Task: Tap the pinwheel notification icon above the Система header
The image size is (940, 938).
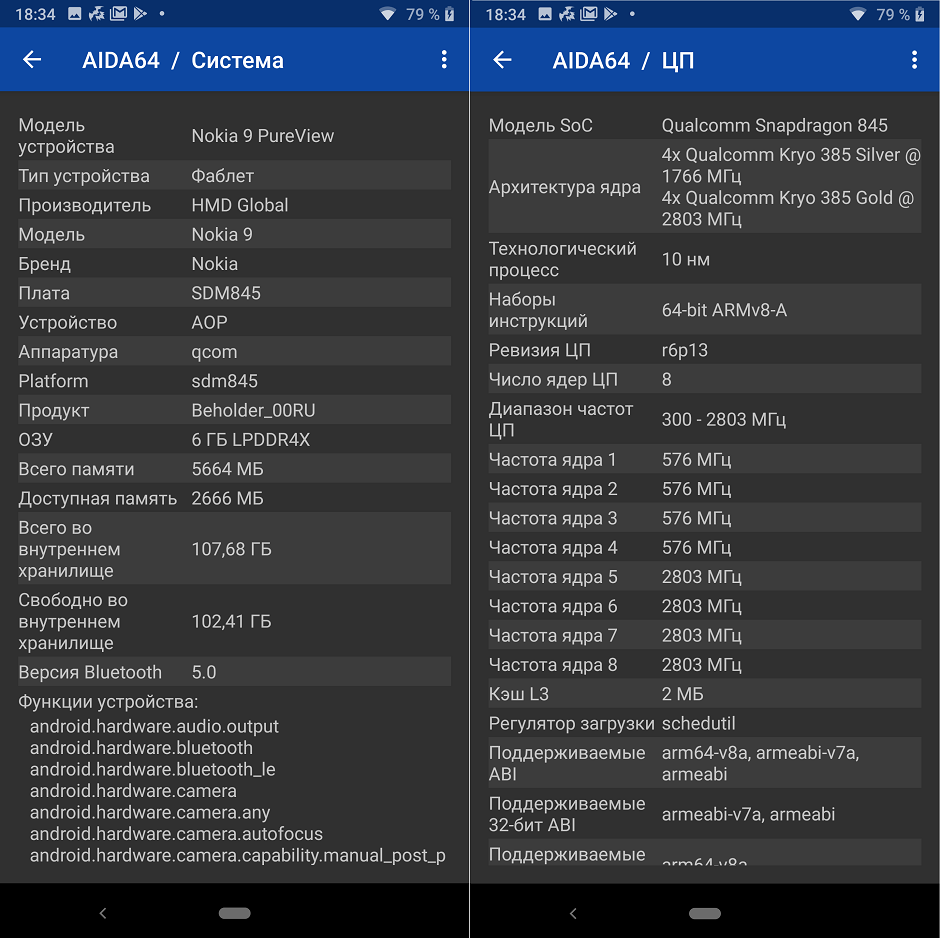Action: (96, 14)
